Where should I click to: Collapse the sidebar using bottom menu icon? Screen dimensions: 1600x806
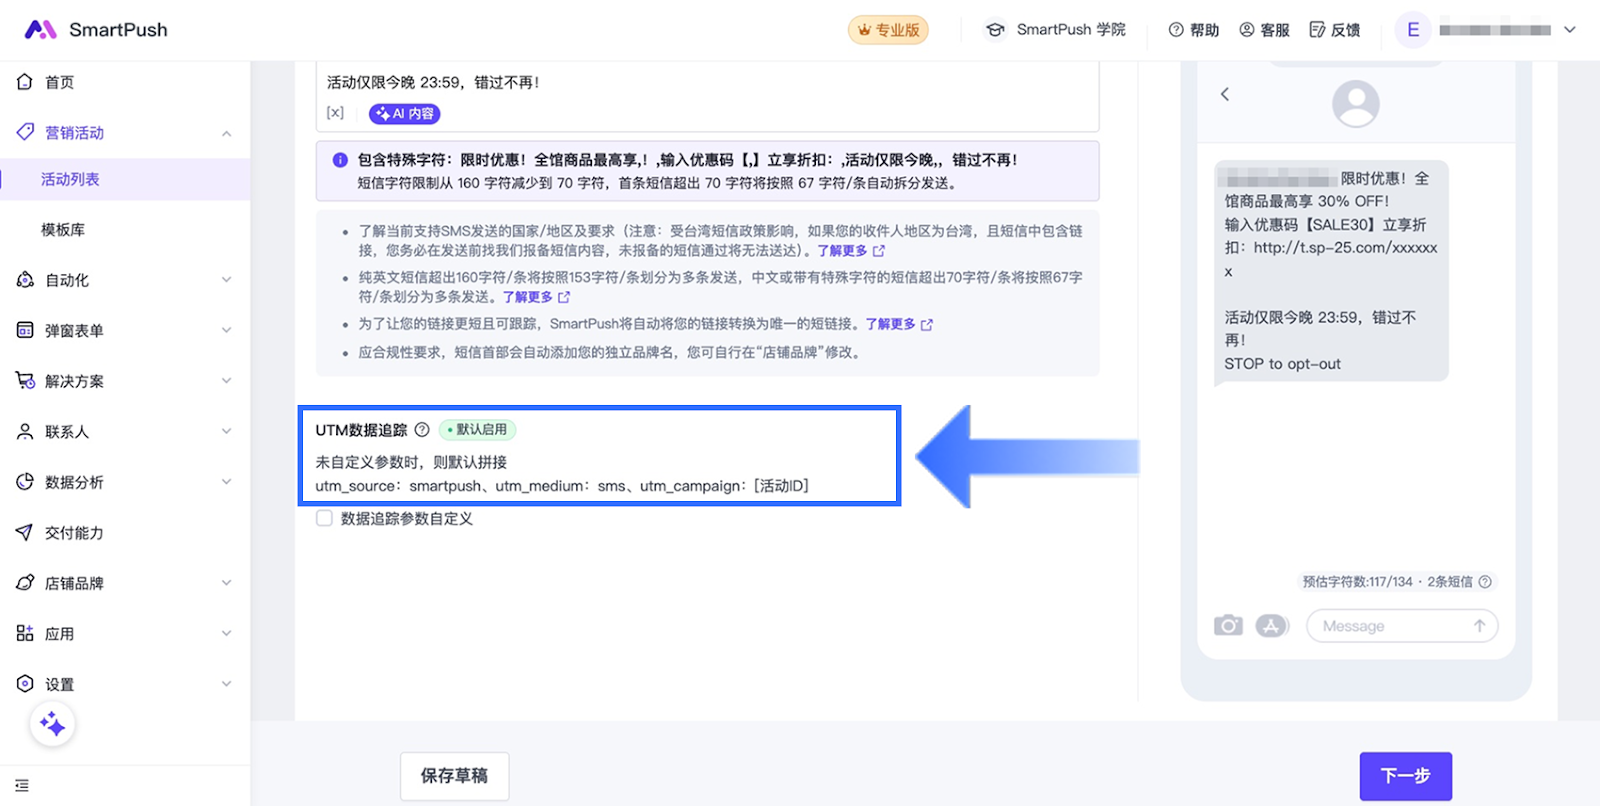click(22, 786)
